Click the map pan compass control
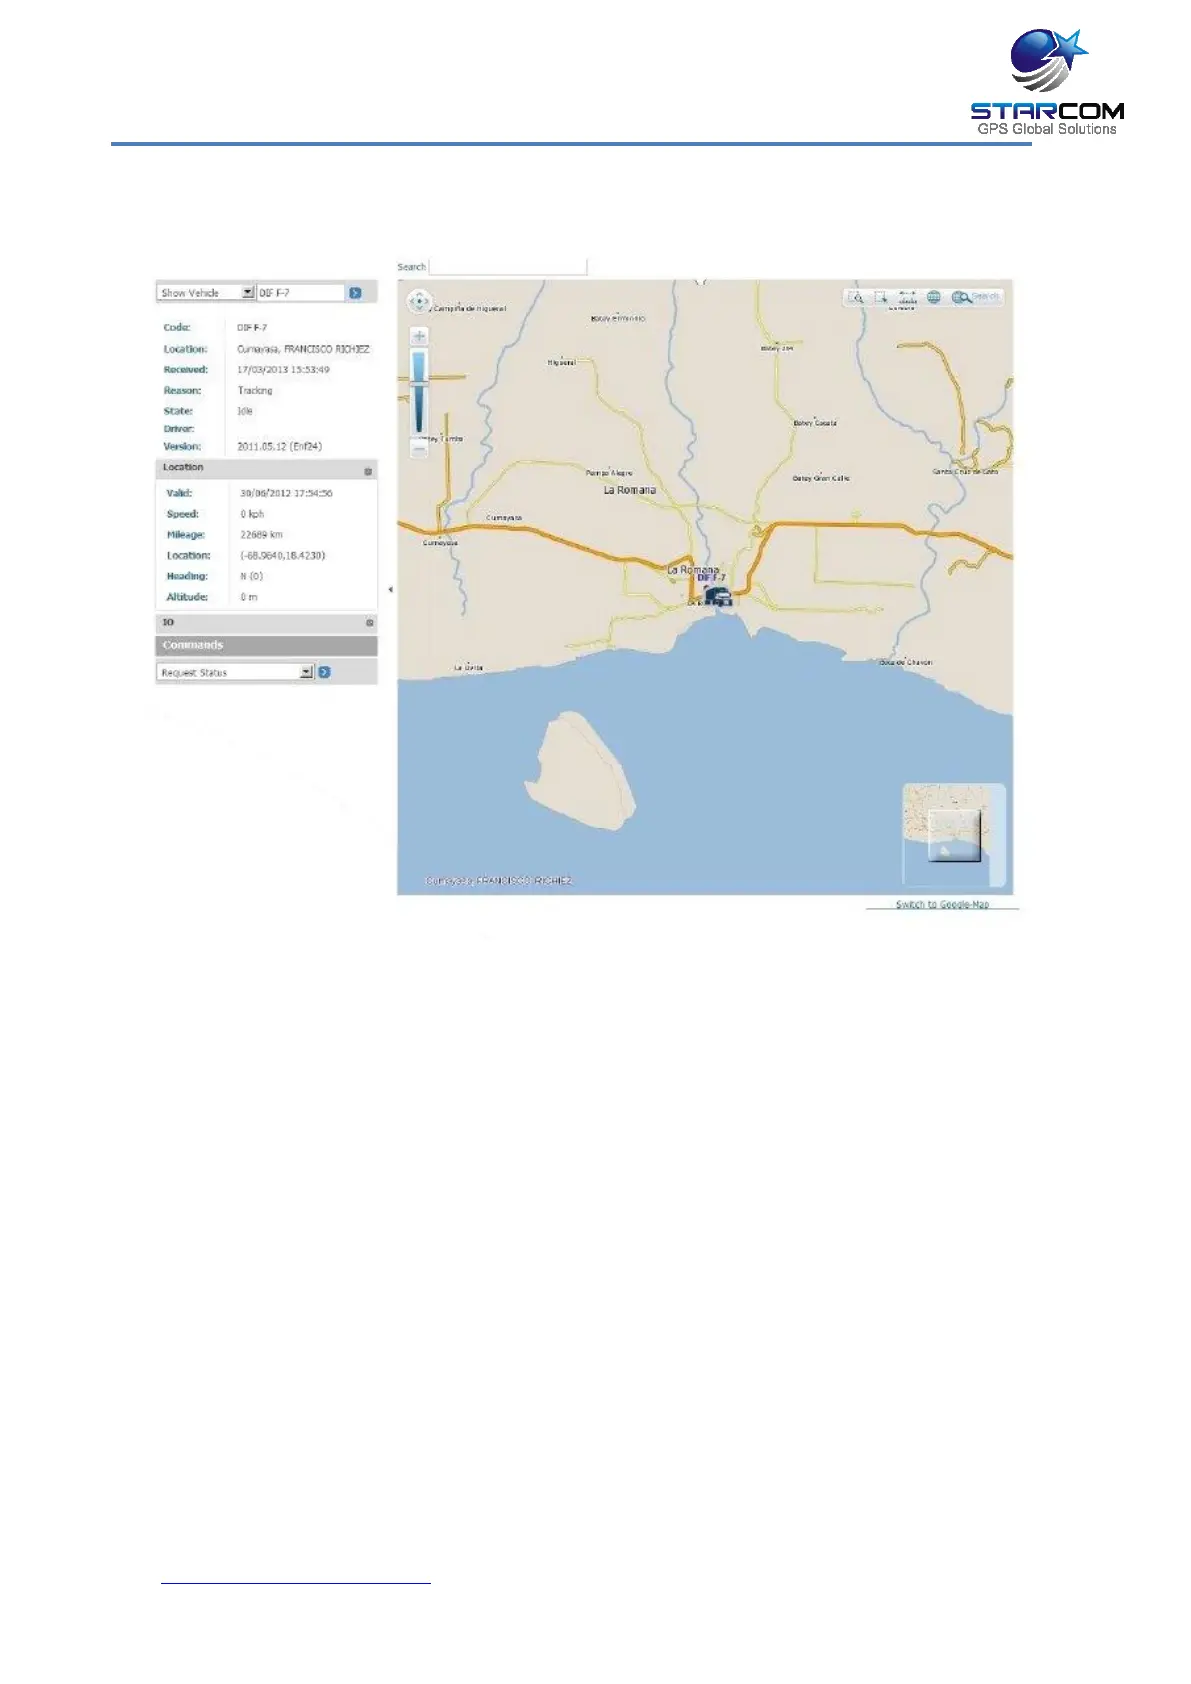This screenshot has width=1191, height=1684. (418, 302)
